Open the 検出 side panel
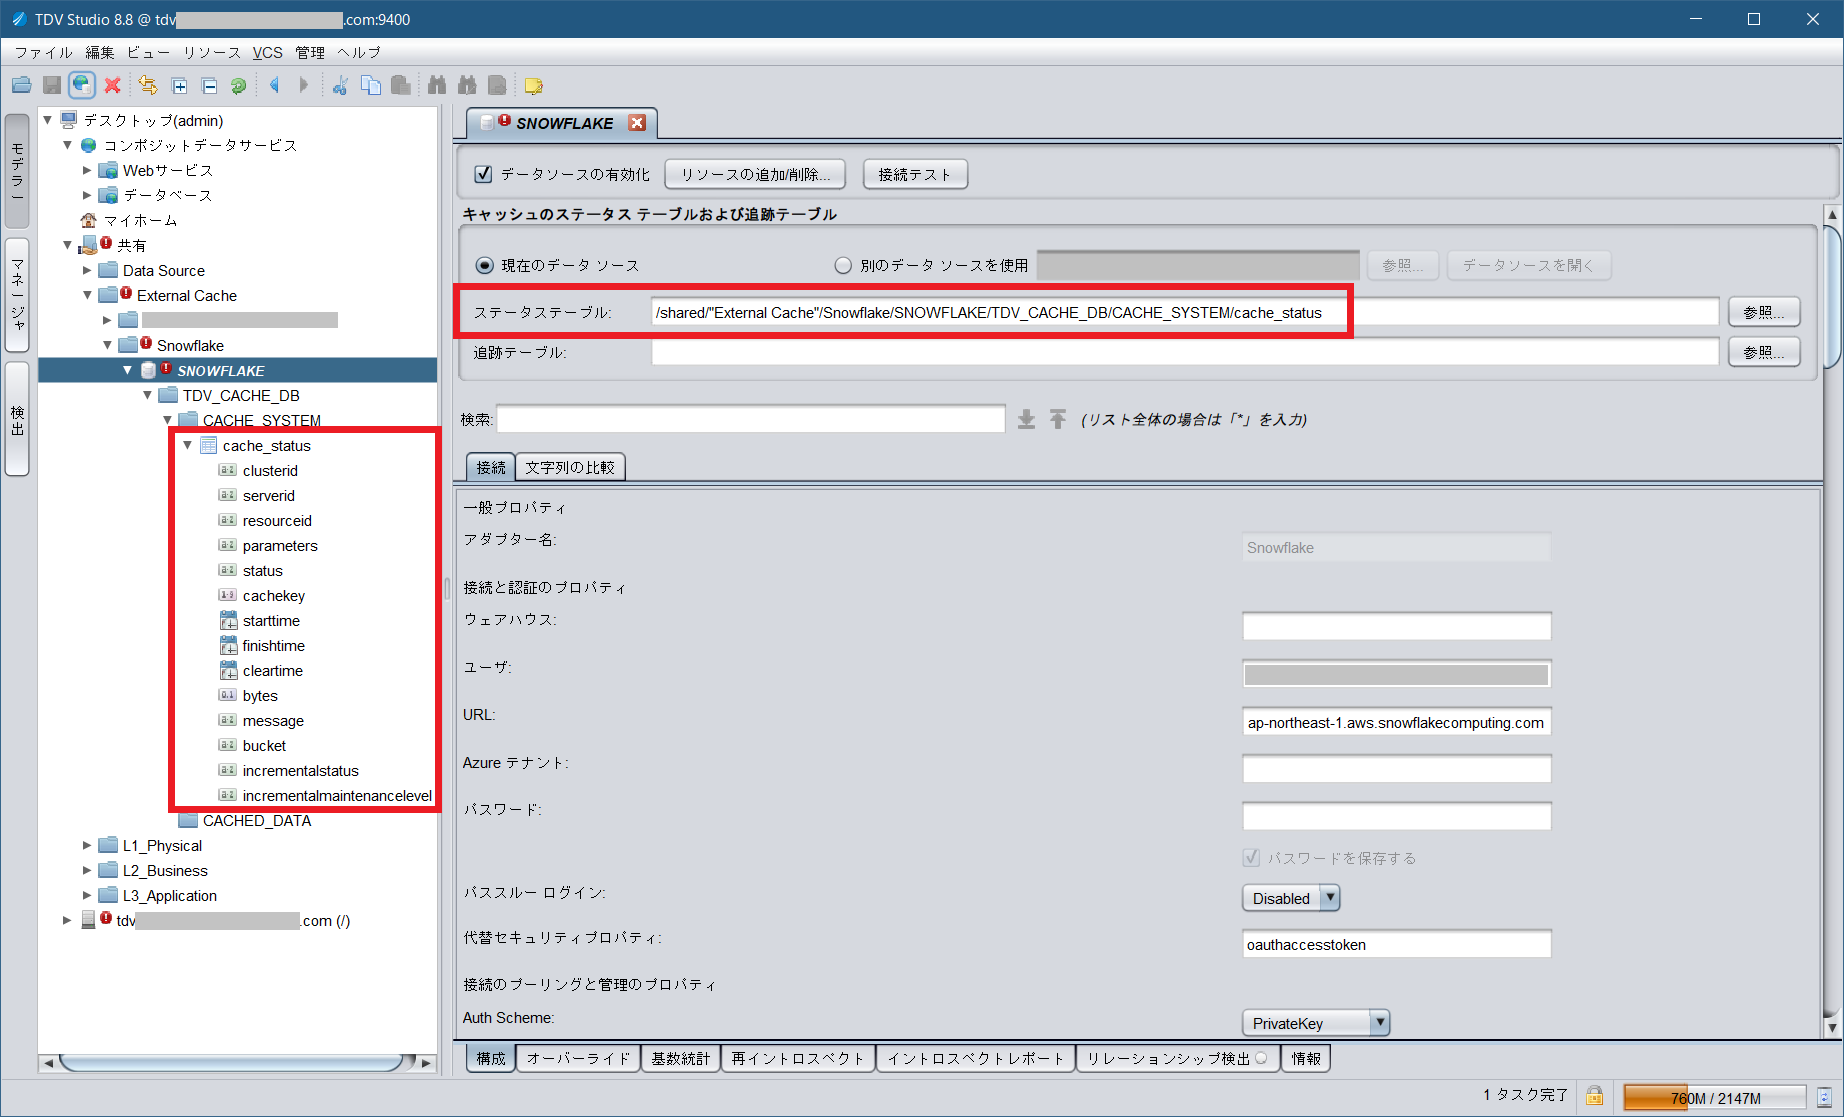The width and height of the screenshot is (1844, 1117). tap(17, 419)
